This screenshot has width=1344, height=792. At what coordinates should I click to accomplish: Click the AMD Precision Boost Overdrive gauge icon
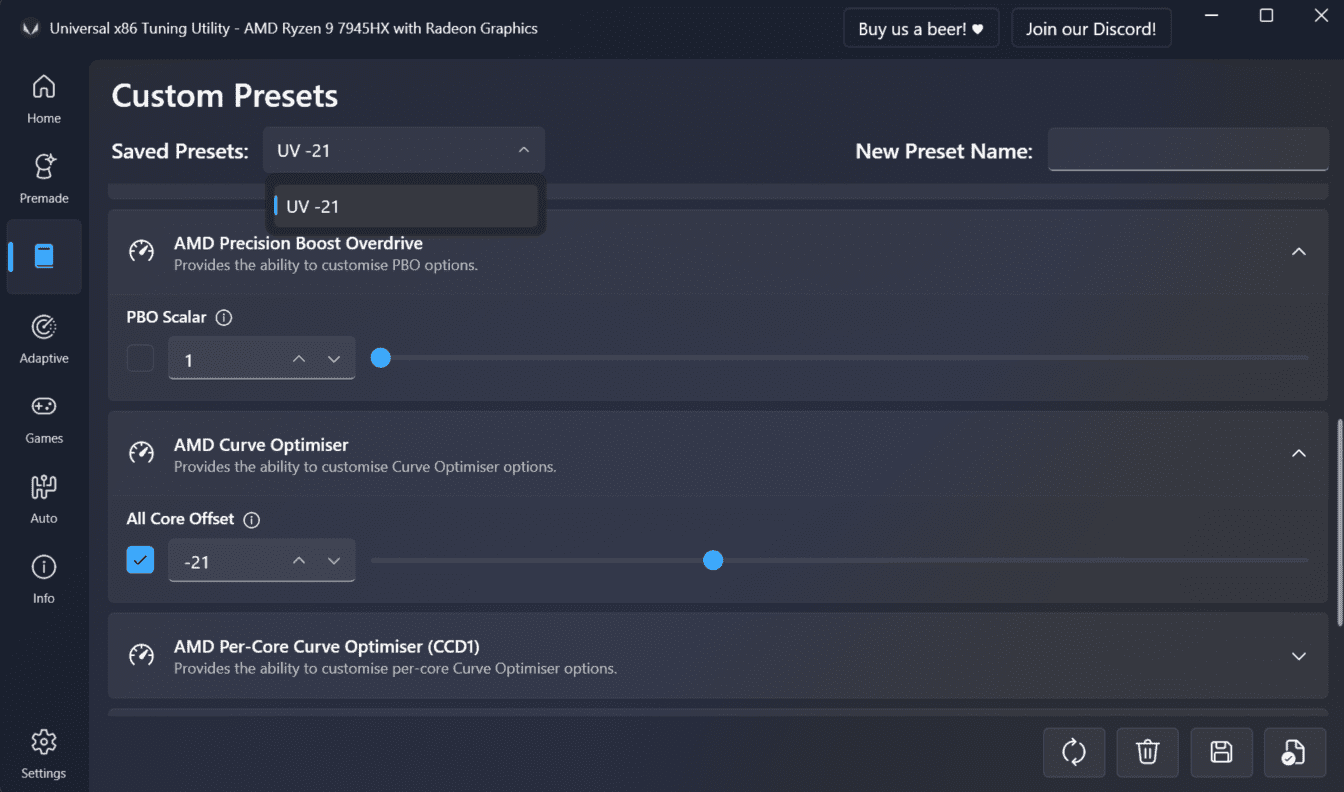(x=142, y=252)
